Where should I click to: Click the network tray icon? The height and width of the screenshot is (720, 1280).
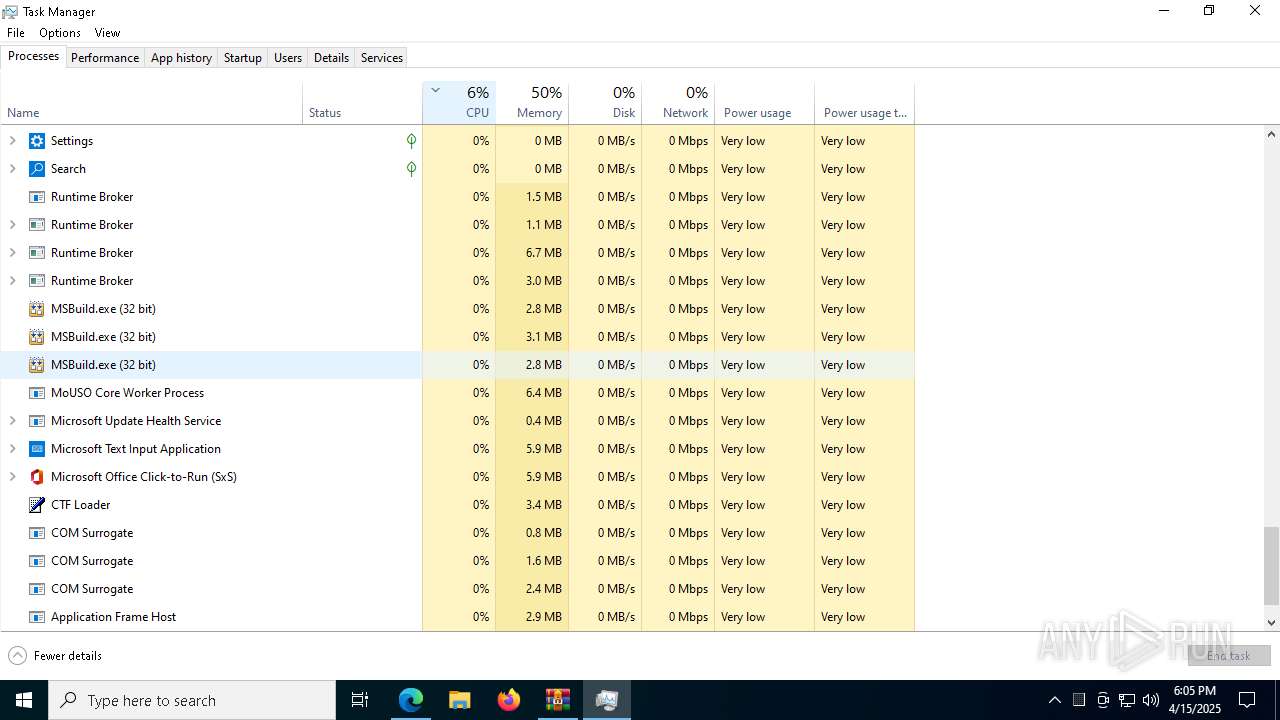click(x=1127, y=700)
